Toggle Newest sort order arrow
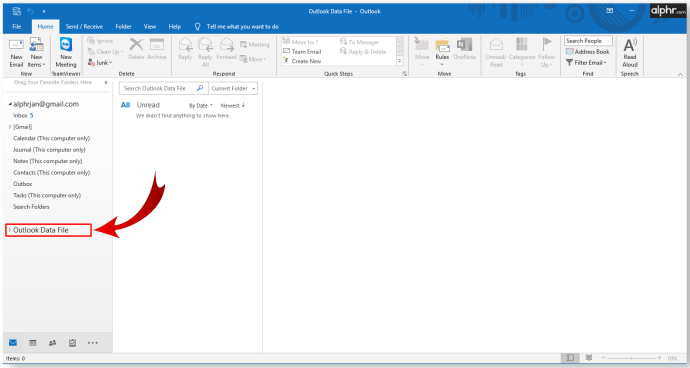Image resolution: width=690 pixels, height=368 pixels. pos(243,105)
